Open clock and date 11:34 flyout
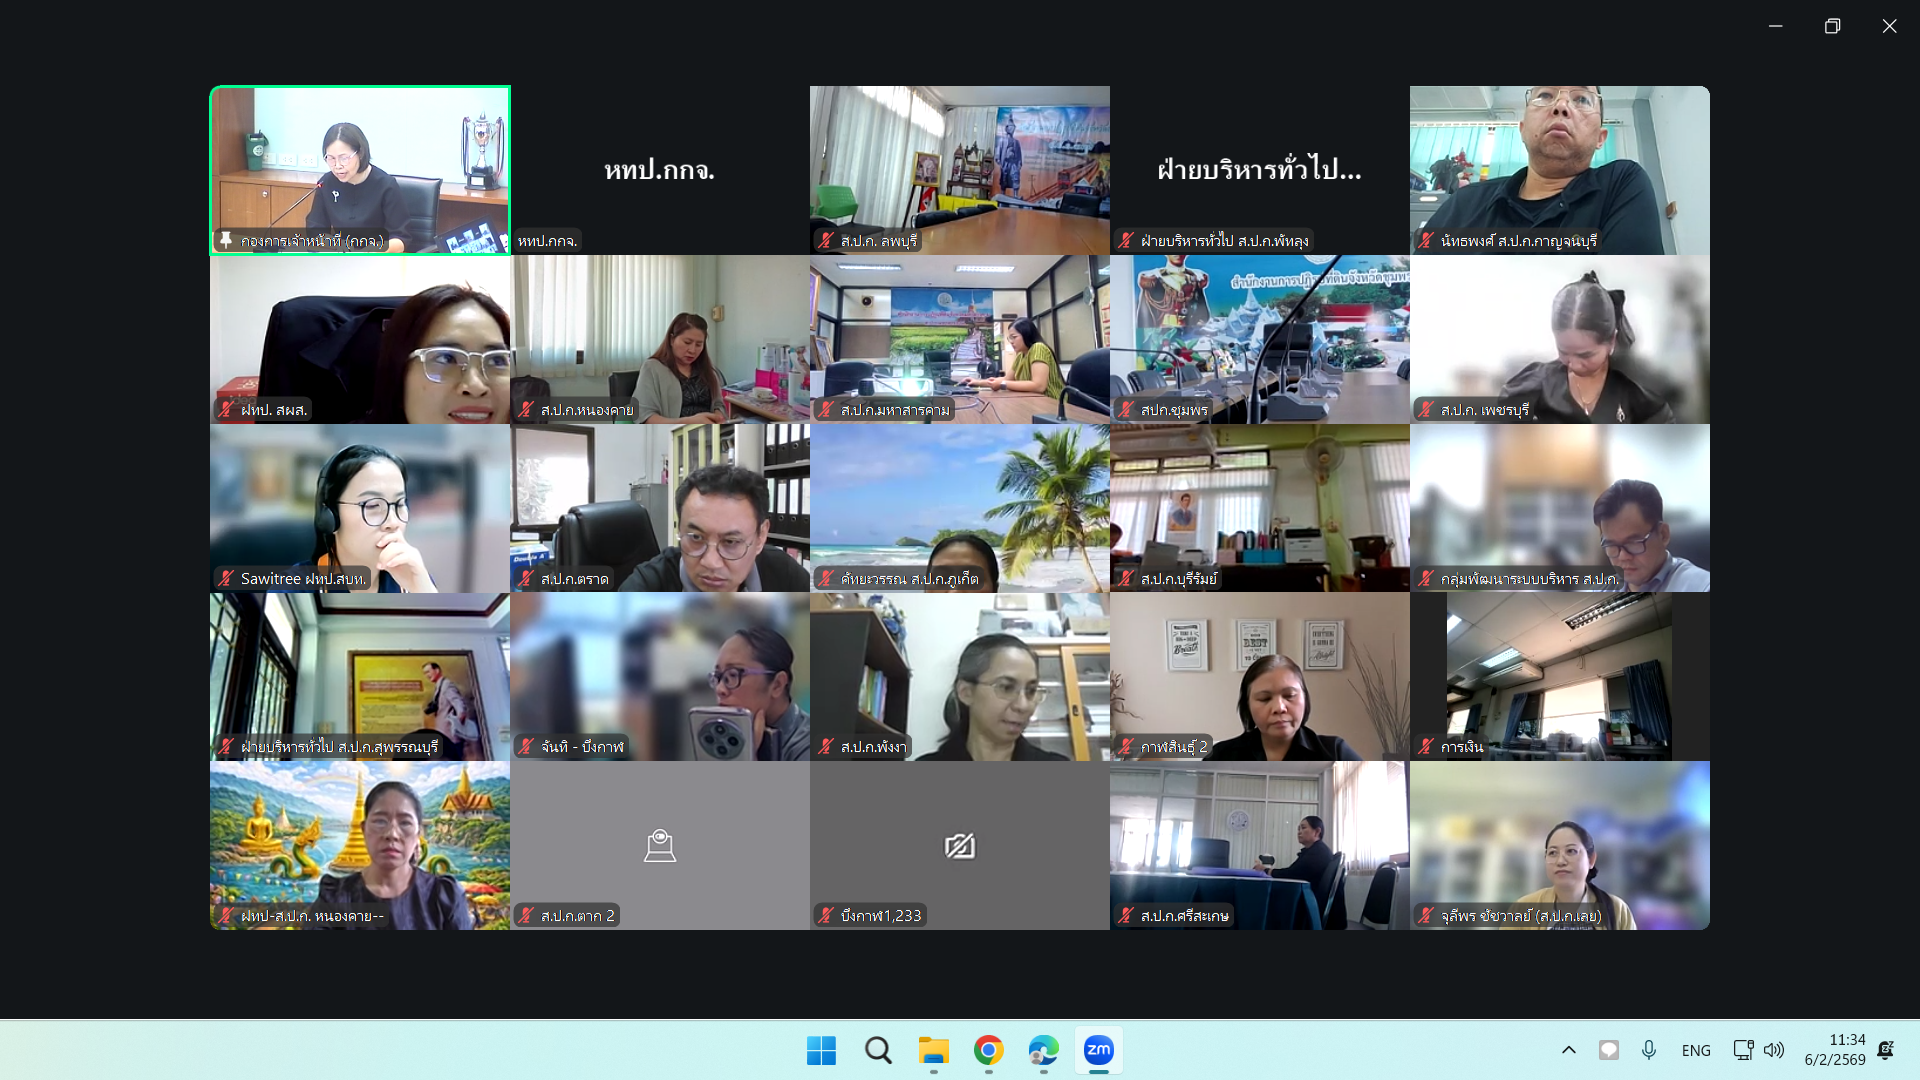Viewport: 1920px width, 1080px height. (x=1834, y=1050)
